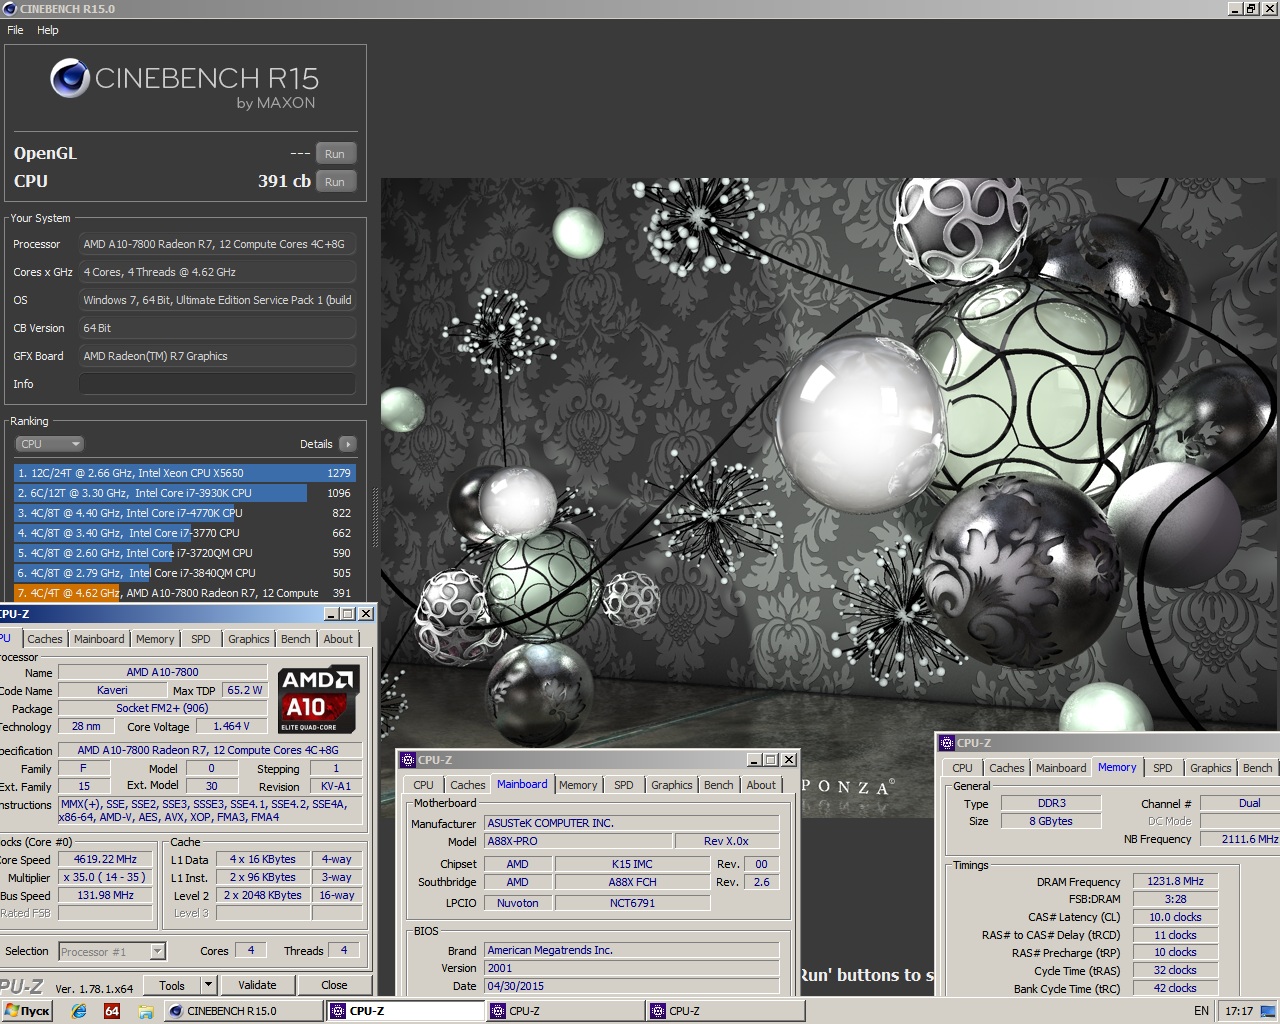Click the AMD A10 processor logo
The image size is (1280, 1024).
(318, 699)
